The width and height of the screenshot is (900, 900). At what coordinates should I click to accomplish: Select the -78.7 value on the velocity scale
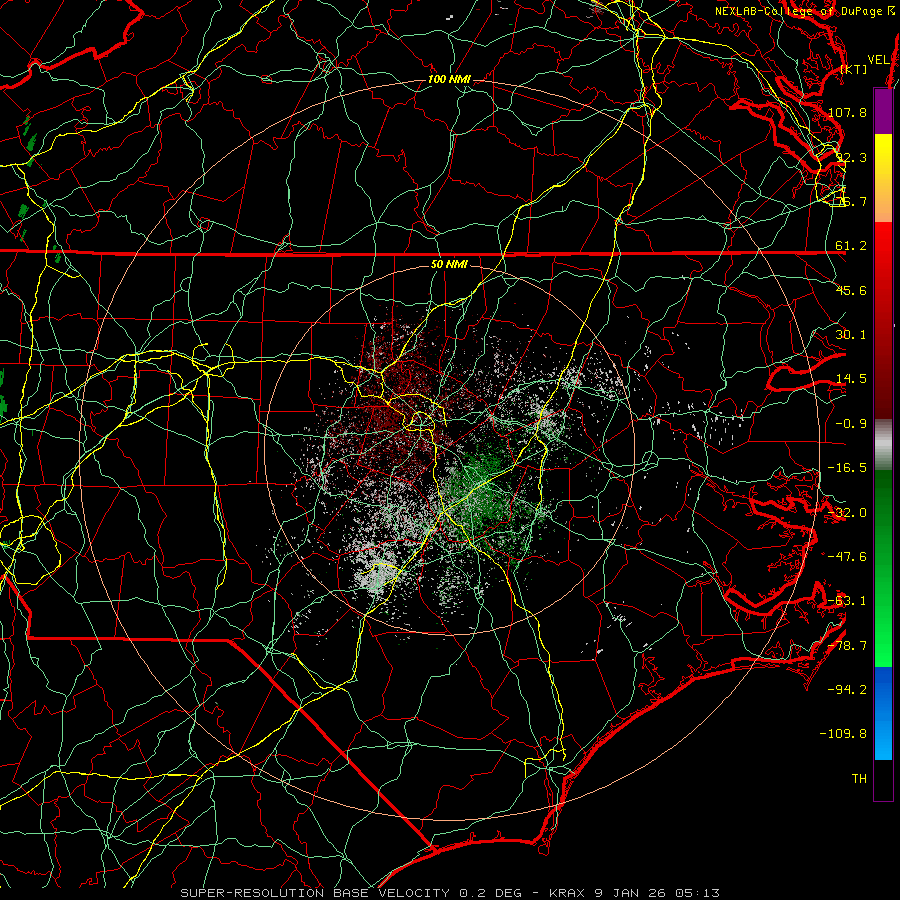(x=847, y=646)
